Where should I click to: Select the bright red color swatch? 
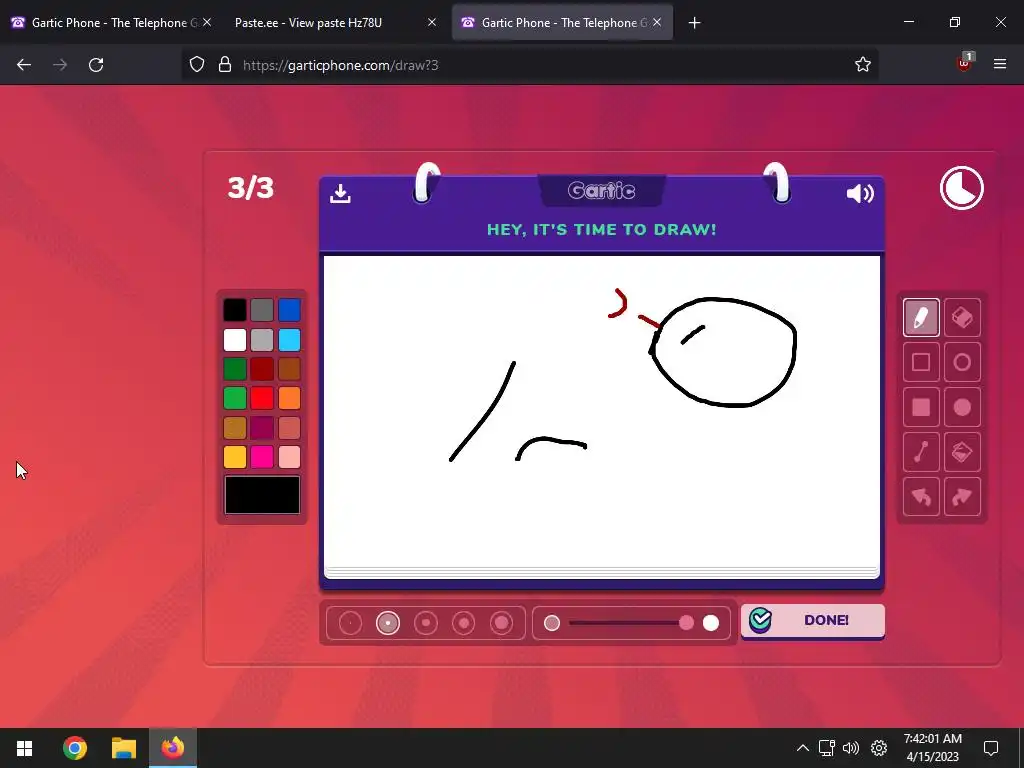262,398
